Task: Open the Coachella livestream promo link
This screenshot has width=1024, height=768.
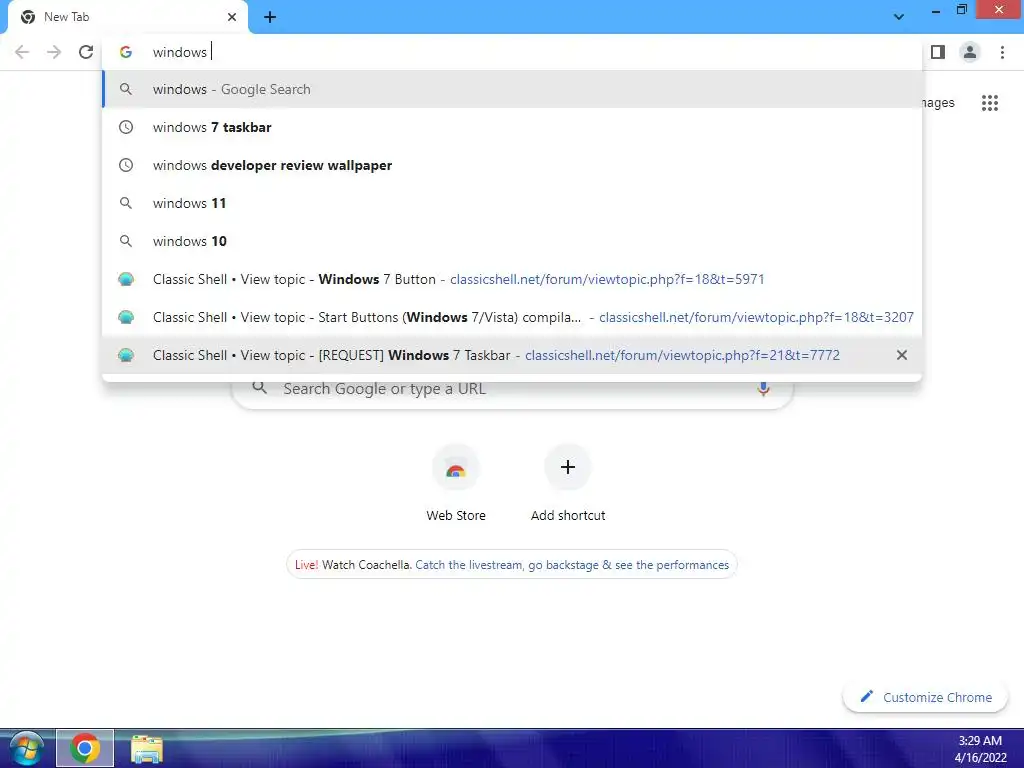Action: click(x=572, y=565)
